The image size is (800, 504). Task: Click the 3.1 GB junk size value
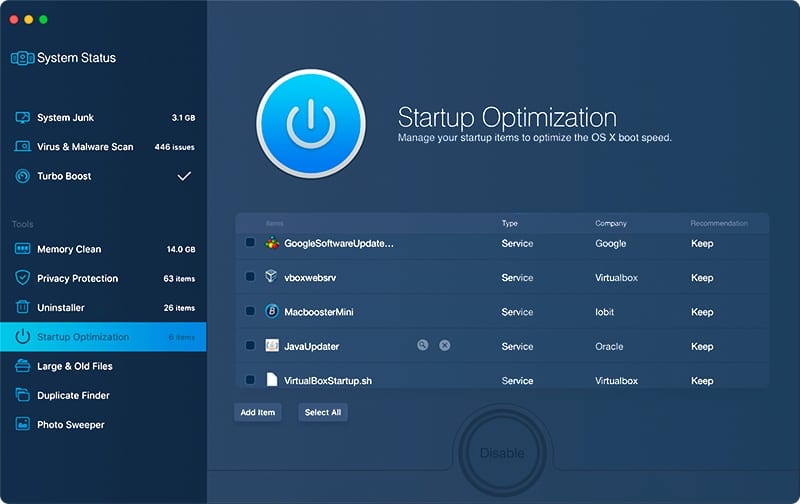point(183,118)
